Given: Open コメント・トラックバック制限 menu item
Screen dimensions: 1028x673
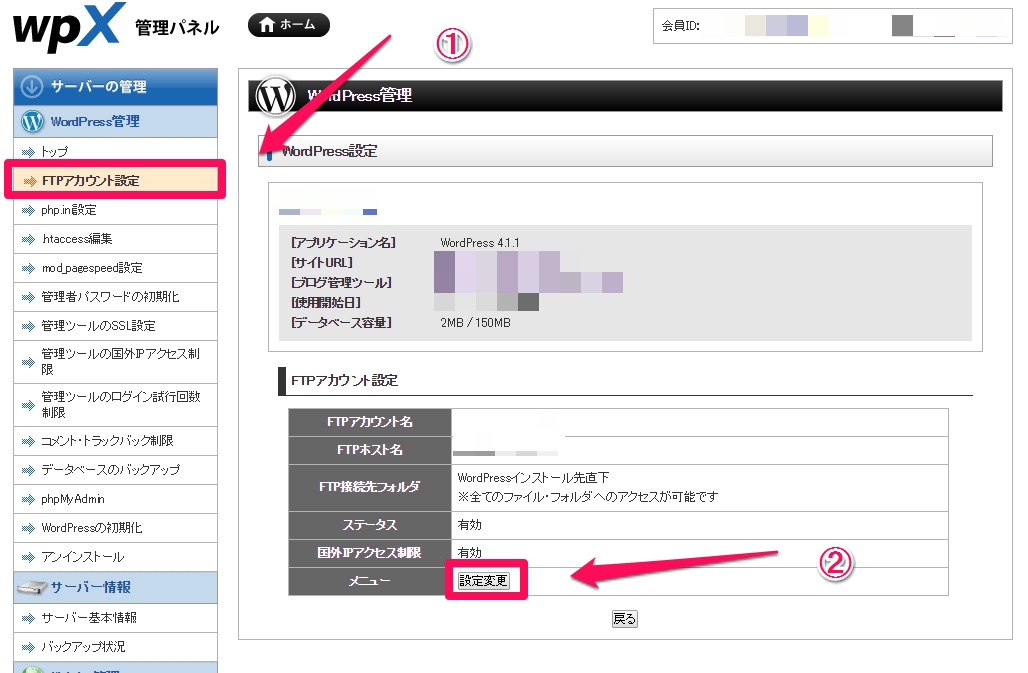Looking at the screenshot, I should click(x=115, y=441).
